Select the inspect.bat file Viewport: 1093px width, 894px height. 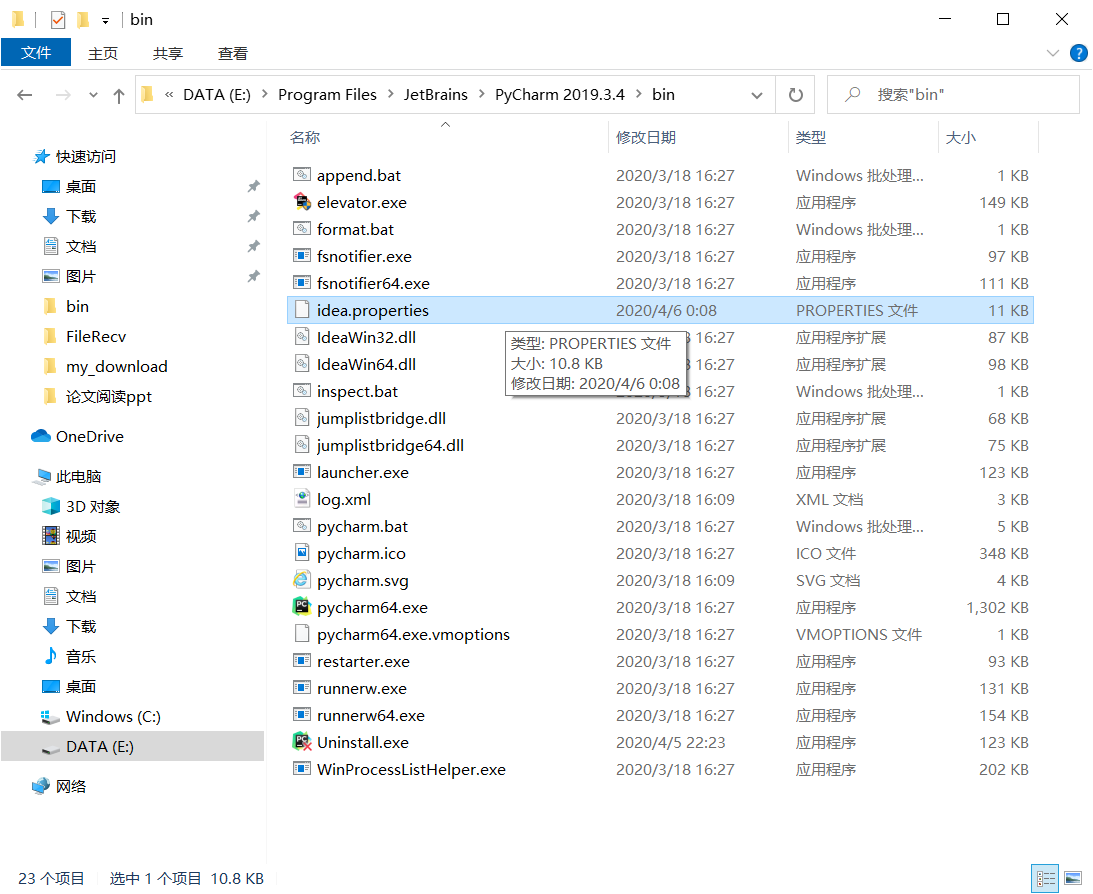(660, 391)
